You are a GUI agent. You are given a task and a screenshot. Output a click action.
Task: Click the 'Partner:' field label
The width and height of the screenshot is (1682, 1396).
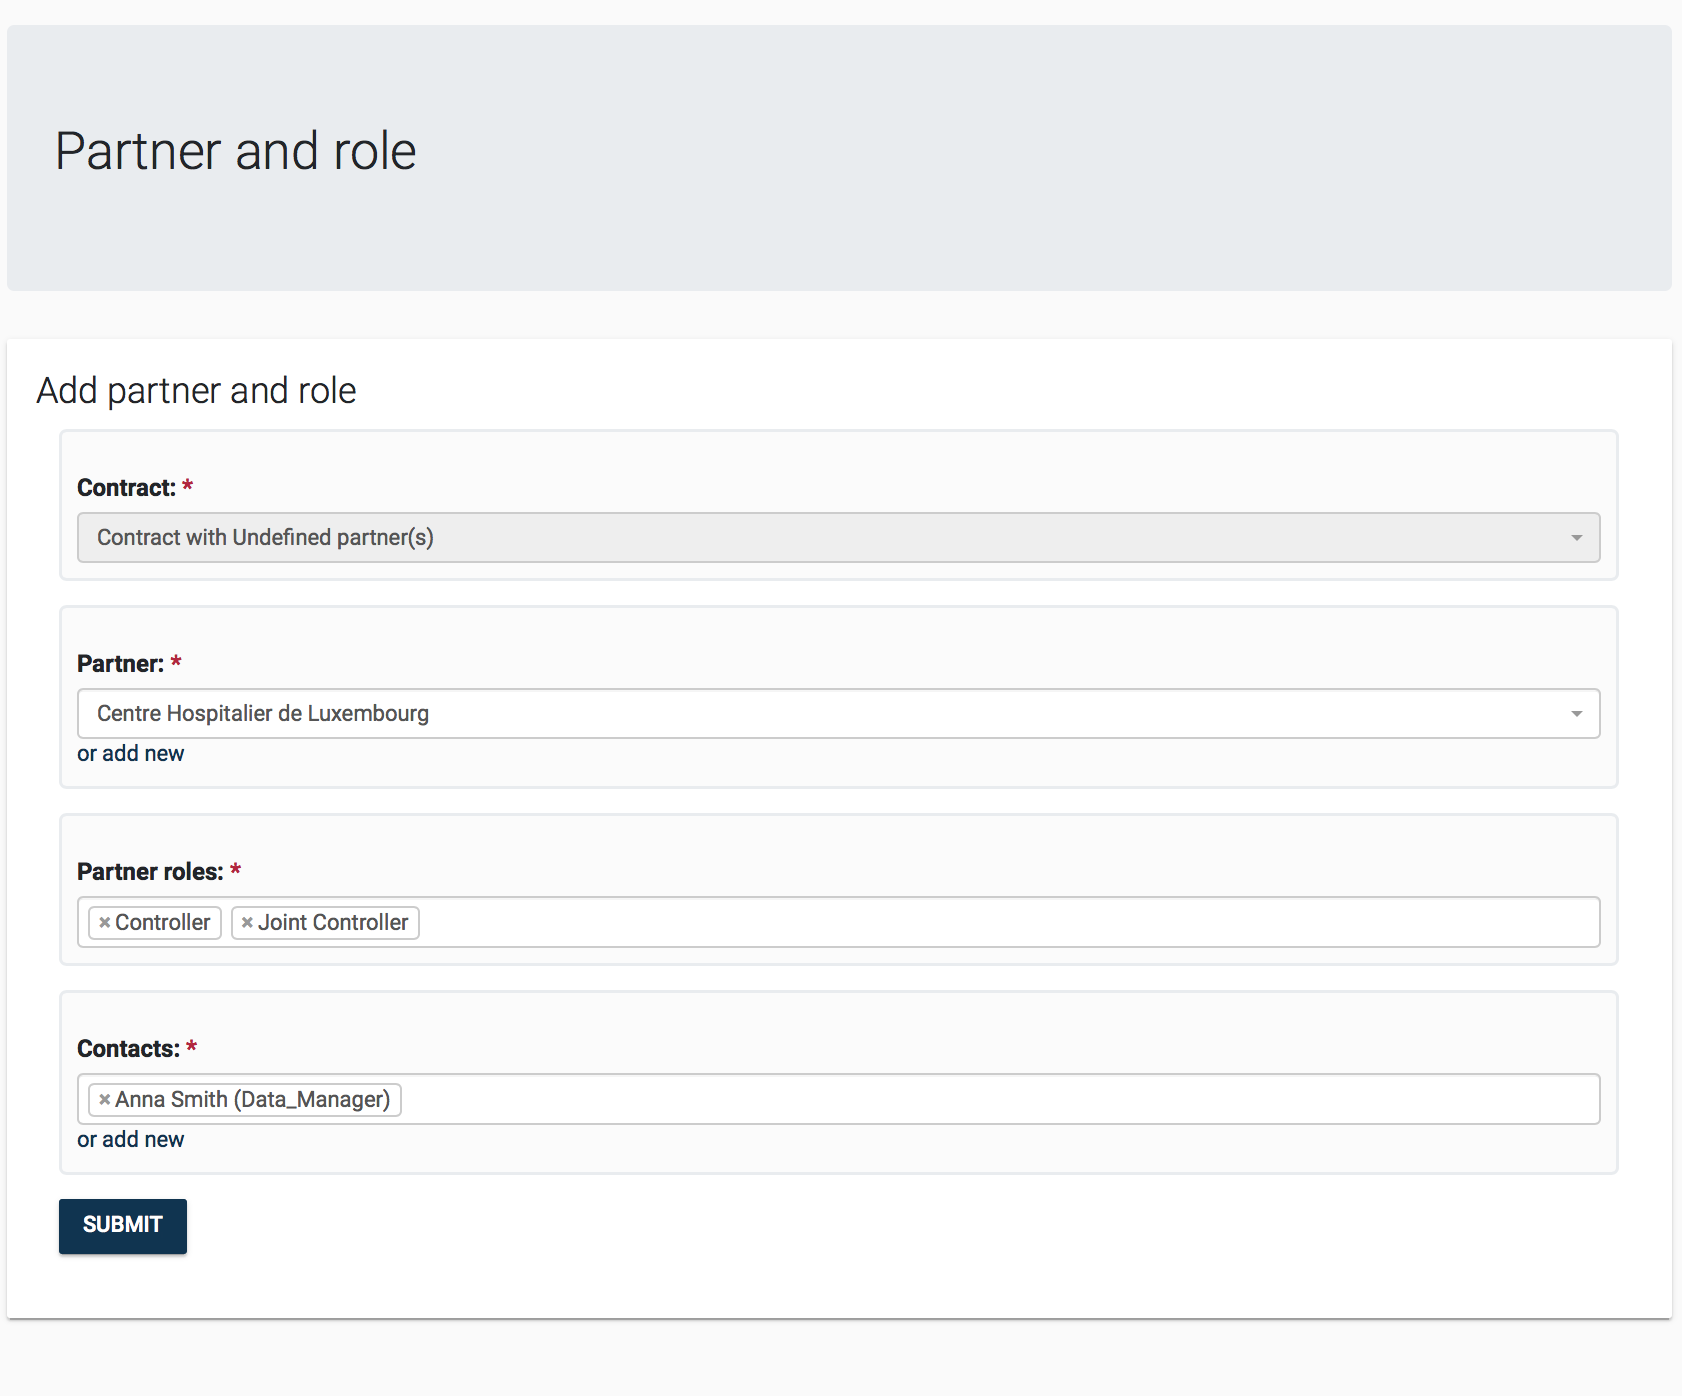[x=120, y=664]
